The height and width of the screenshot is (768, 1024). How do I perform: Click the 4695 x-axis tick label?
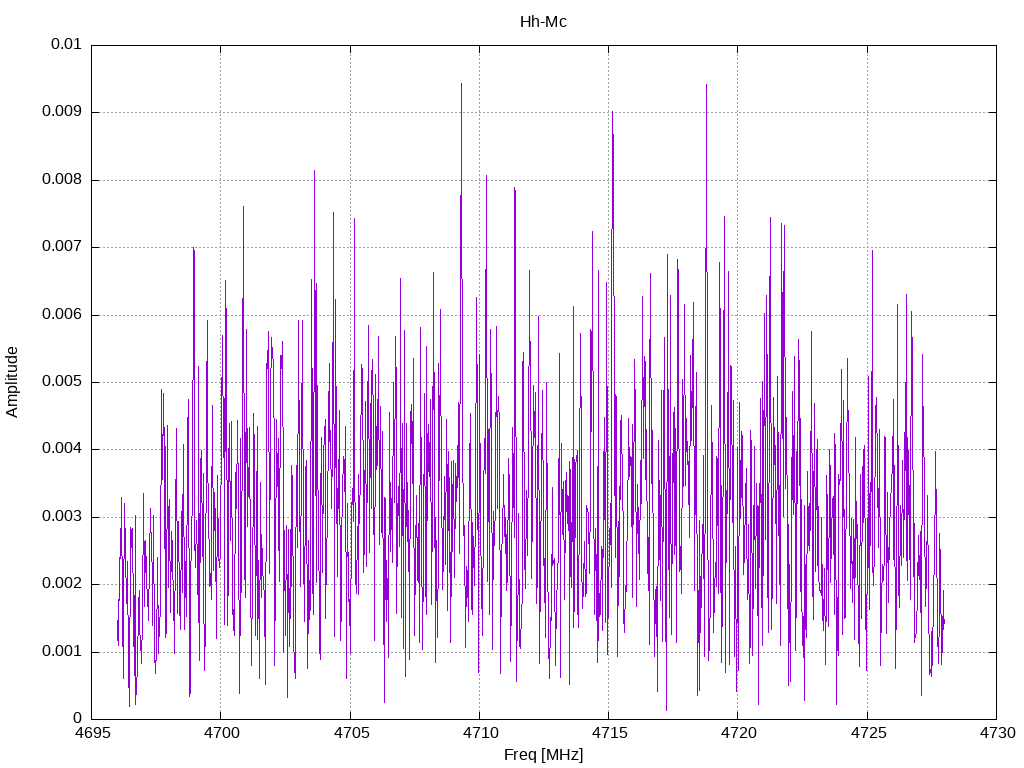pos(92,733)
